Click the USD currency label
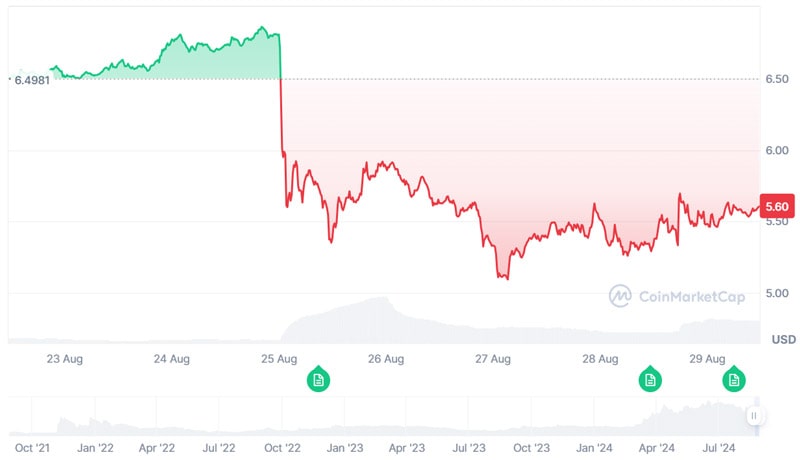 click(784, 340)
